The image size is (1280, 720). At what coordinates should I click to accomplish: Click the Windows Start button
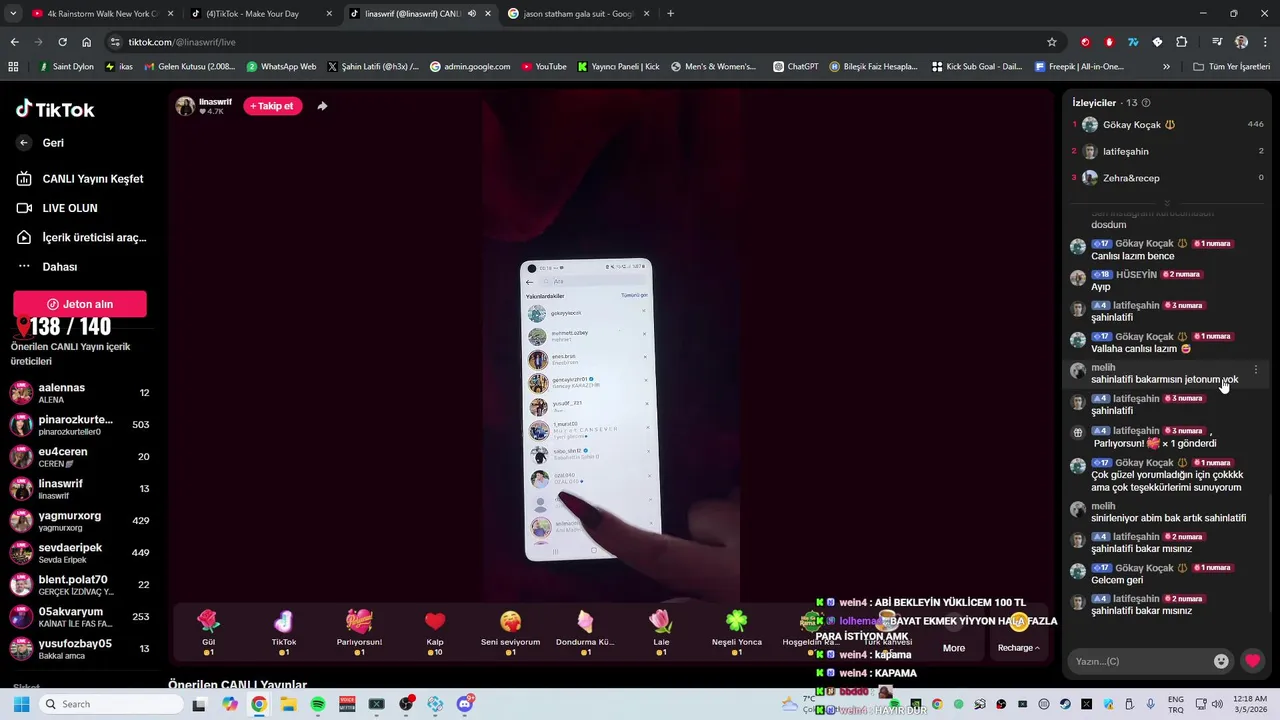coord(21,704)
